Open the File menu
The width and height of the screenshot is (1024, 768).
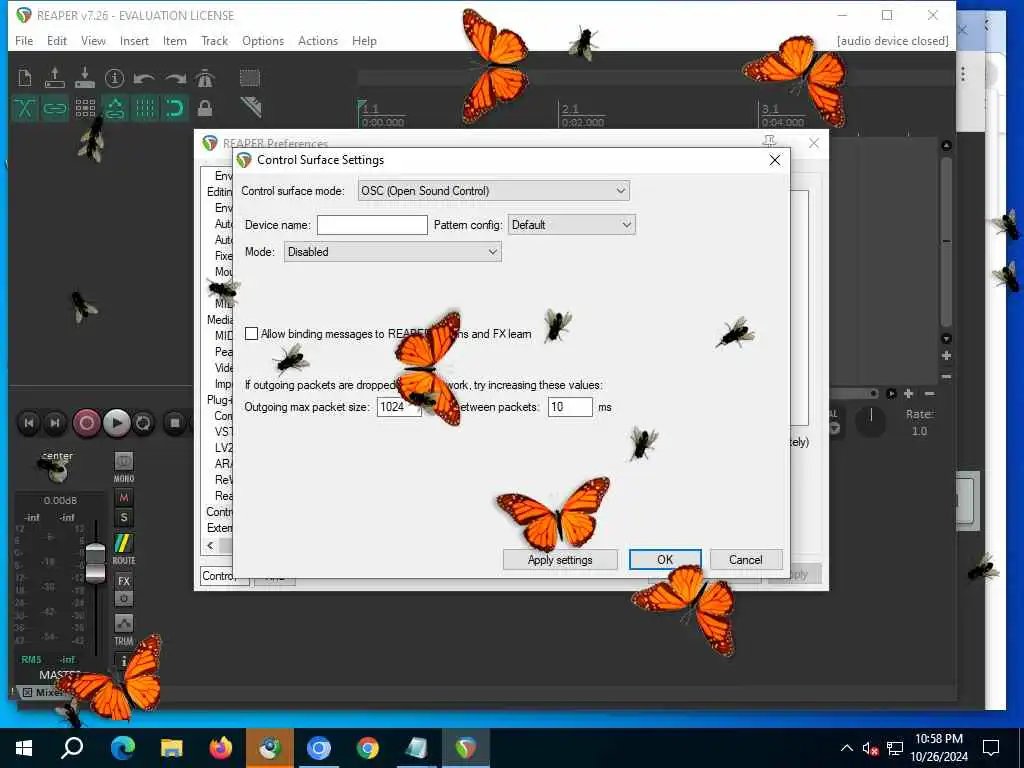click(x=24, y=40)
